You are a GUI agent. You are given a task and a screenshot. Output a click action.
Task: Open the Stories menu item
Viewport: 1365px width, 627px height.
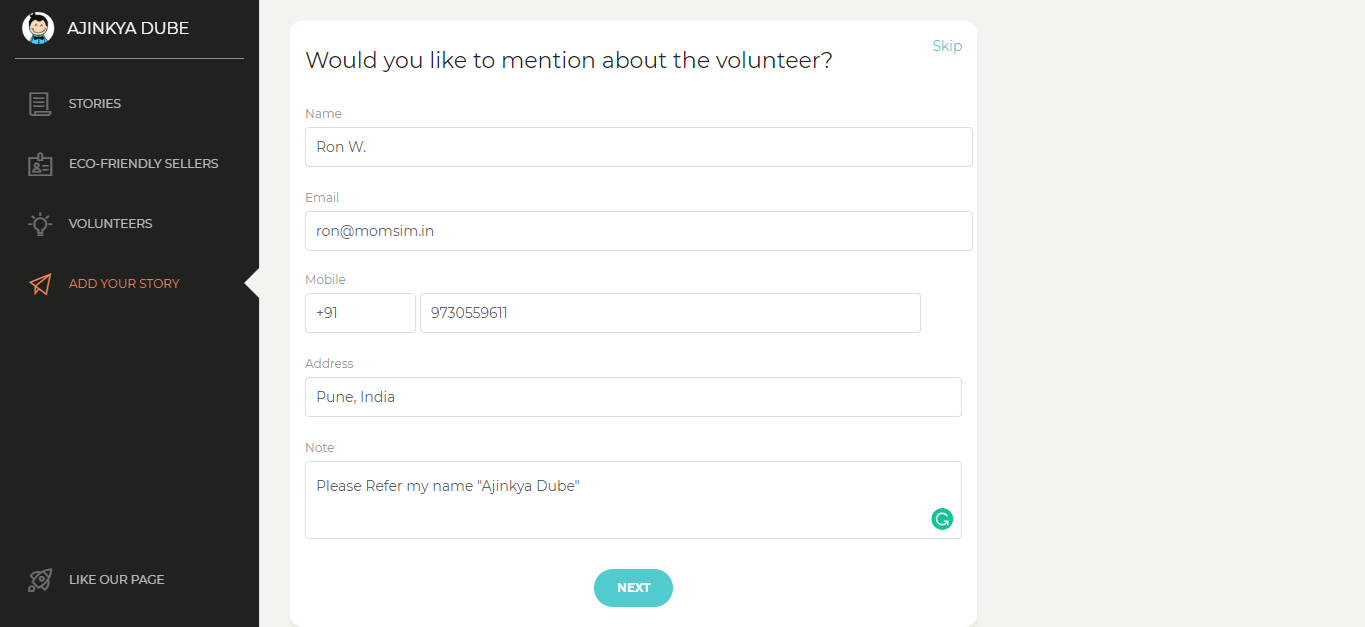tap(95, 104)
